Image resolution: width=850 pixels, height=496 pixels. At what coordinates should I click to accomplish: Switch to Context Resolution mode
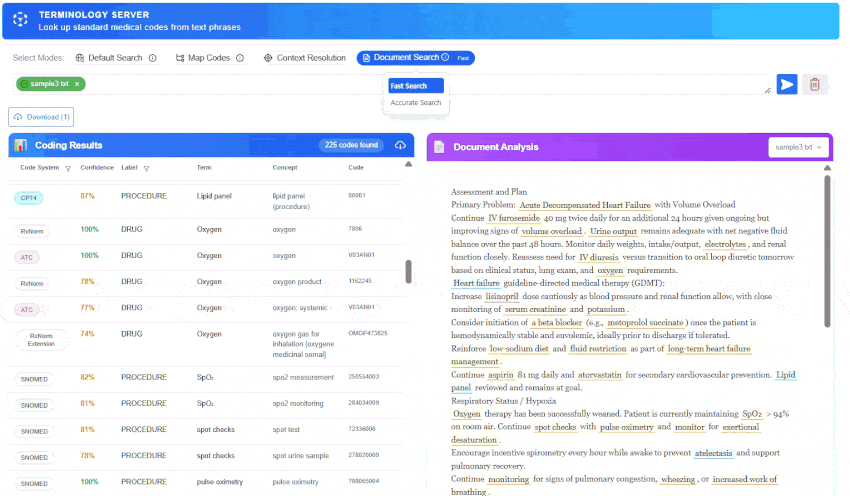point(305,58)
